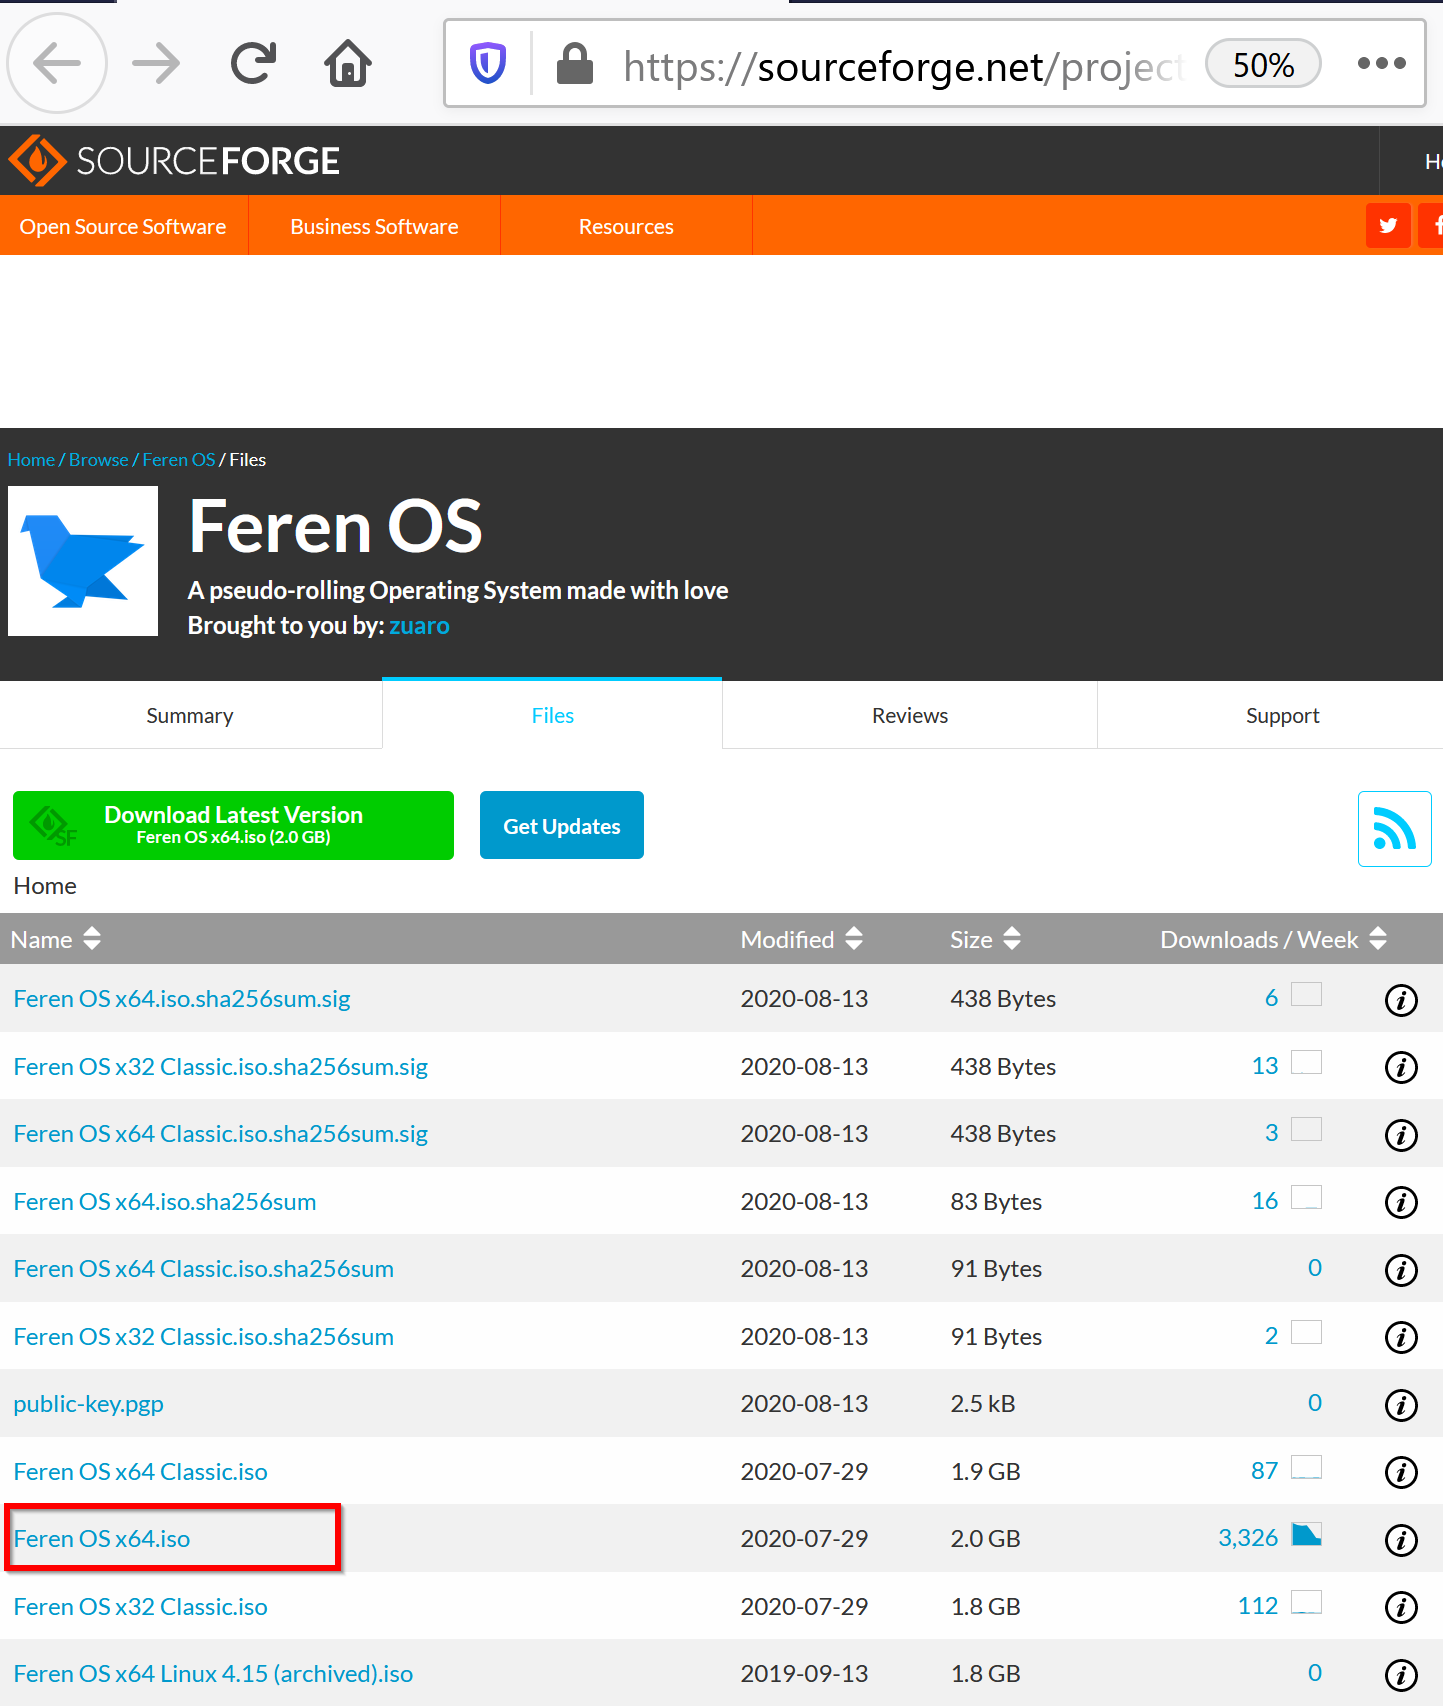Click the padlock site security icon

(575, 64)
